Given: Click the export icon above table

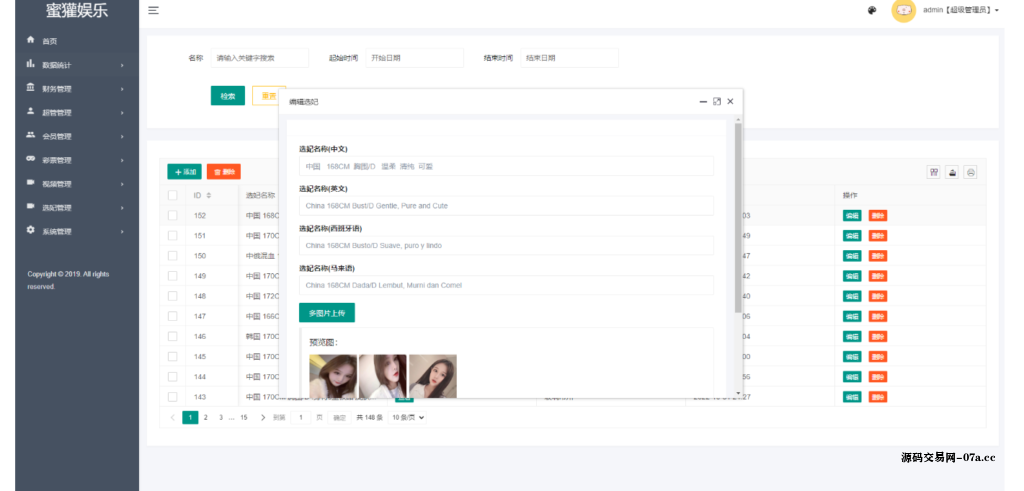Looking at the screenshot, I should [952, 172].
